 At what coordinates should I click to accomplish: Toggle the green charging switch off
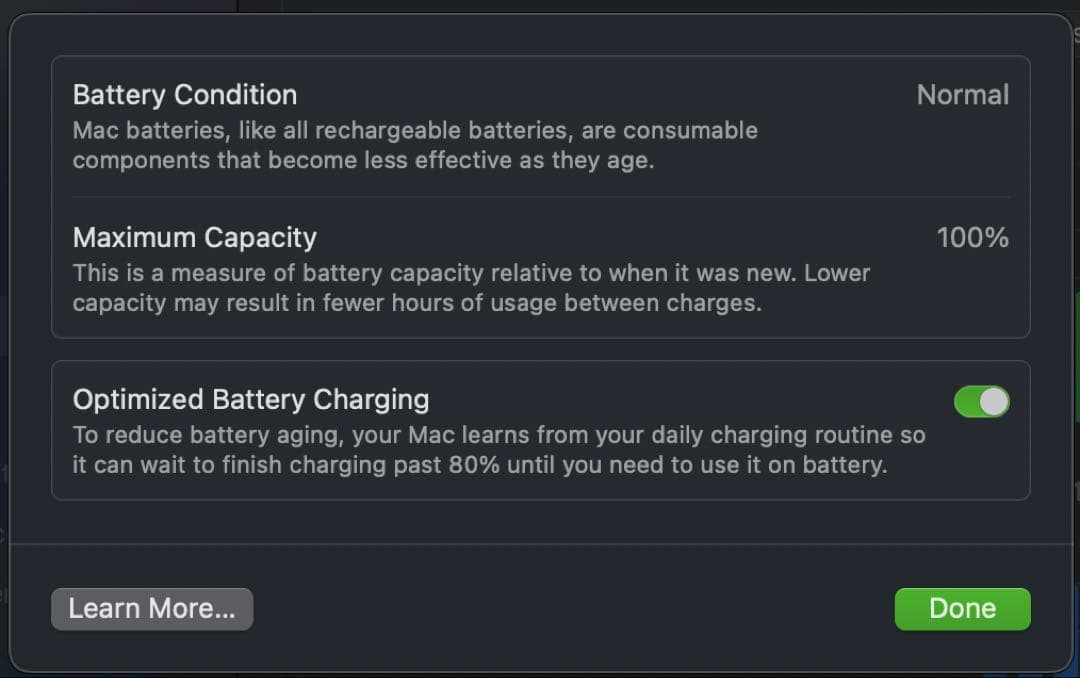click(981, 399)
